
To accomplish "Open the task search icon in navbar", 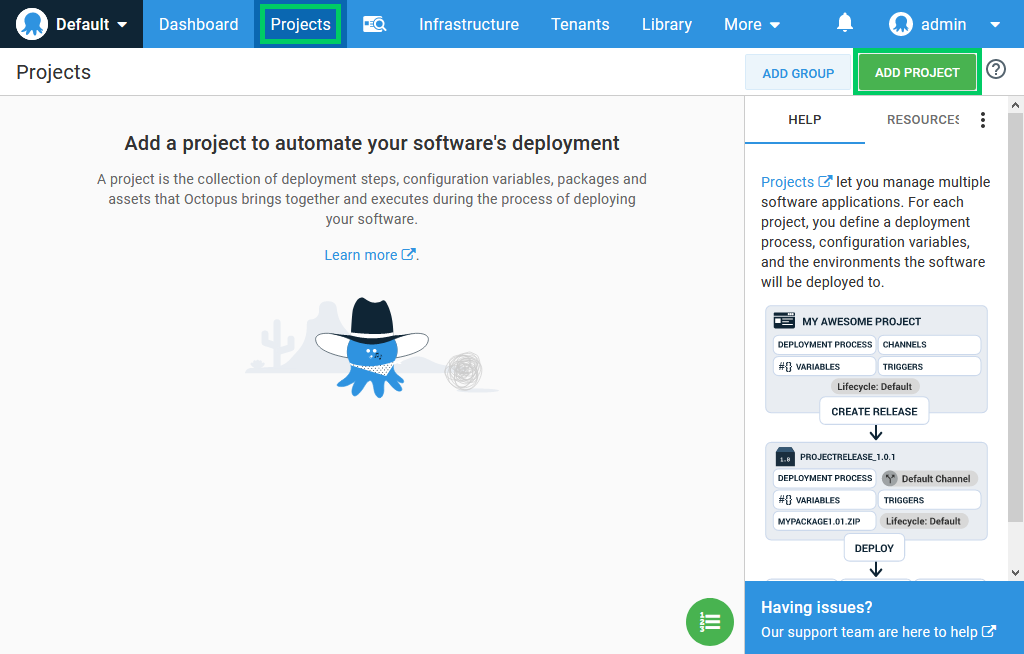I will coord(375,25).
